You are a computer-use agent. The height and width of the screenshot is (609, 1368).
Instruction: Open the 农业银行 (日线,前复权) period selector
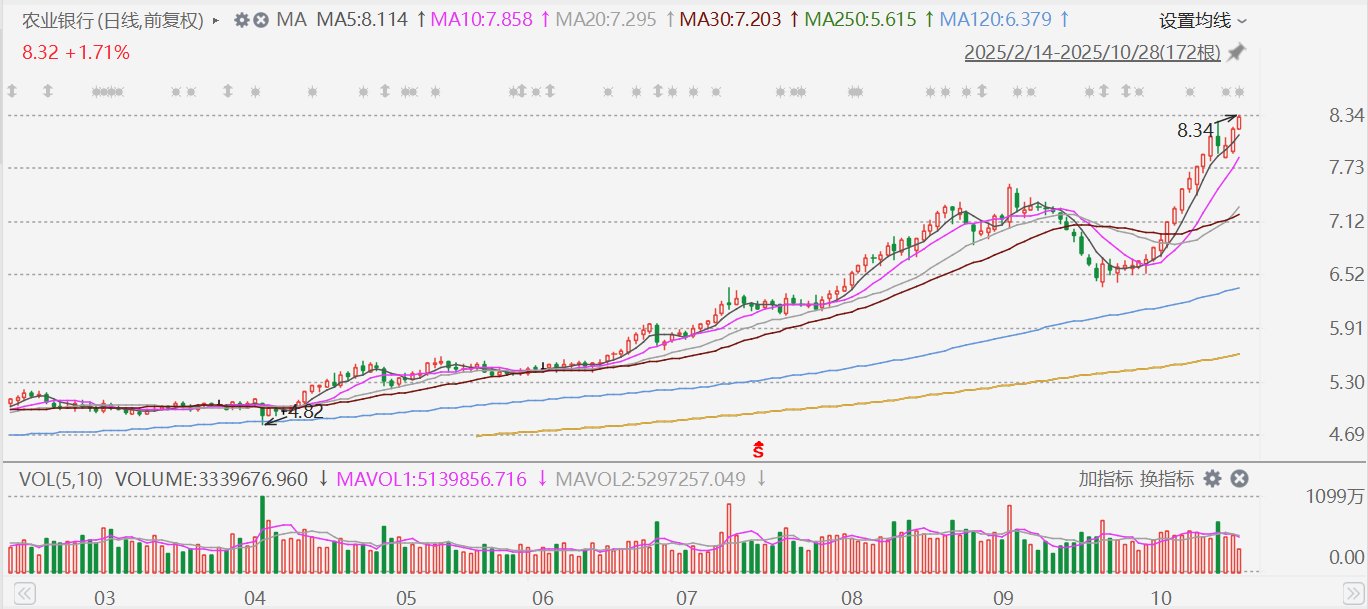112,20
